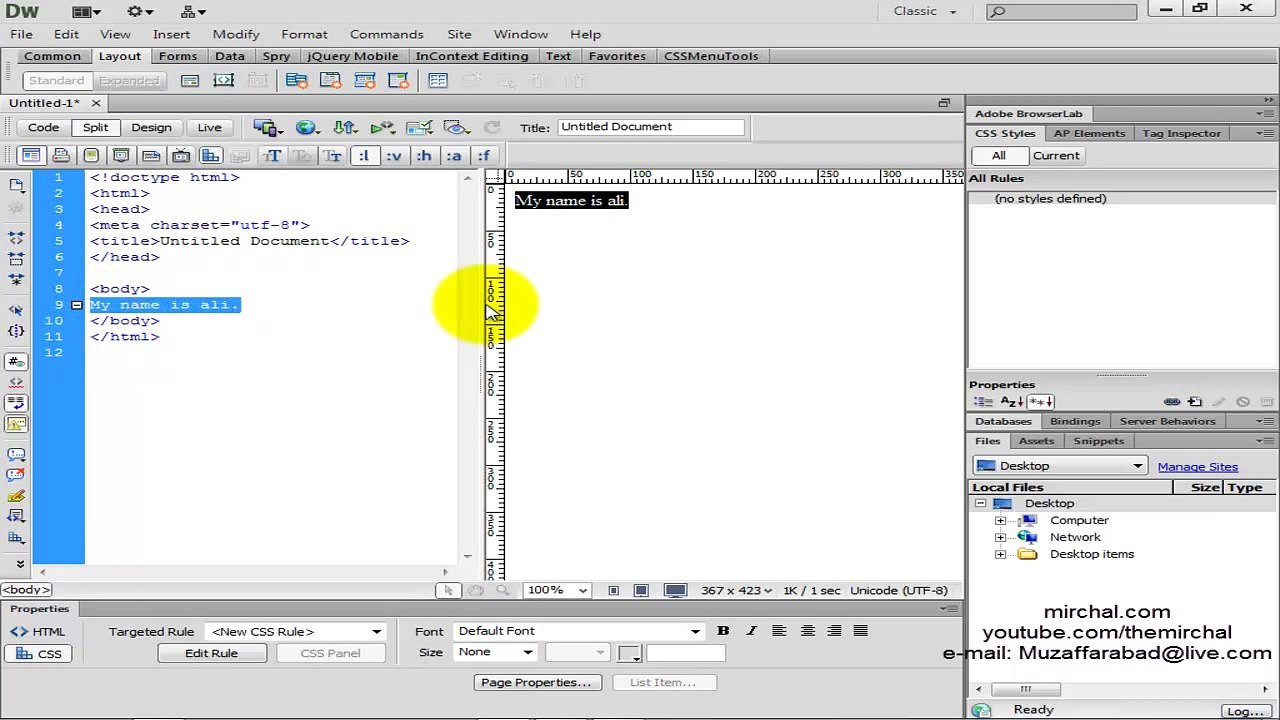Click the Title input field
This screenshot has height=720, width=1280.
pos(651,127)
